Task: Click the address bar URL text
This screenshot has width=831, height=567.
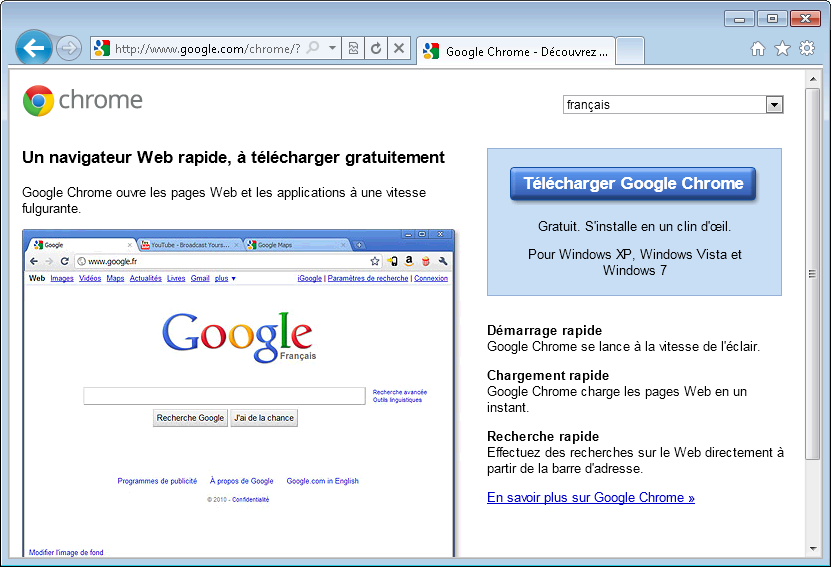Action: click(207, 49)
